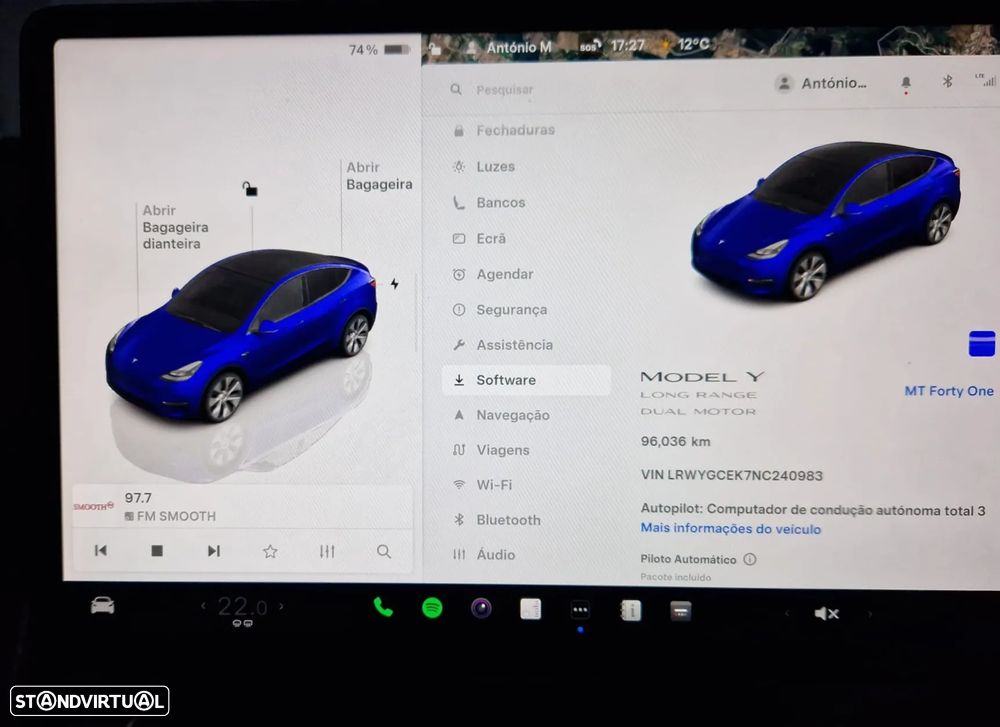The width and height of the screenshot is (1000, 727).
Task: Decrease cabin temperature with left arrow
Action: 203,606
